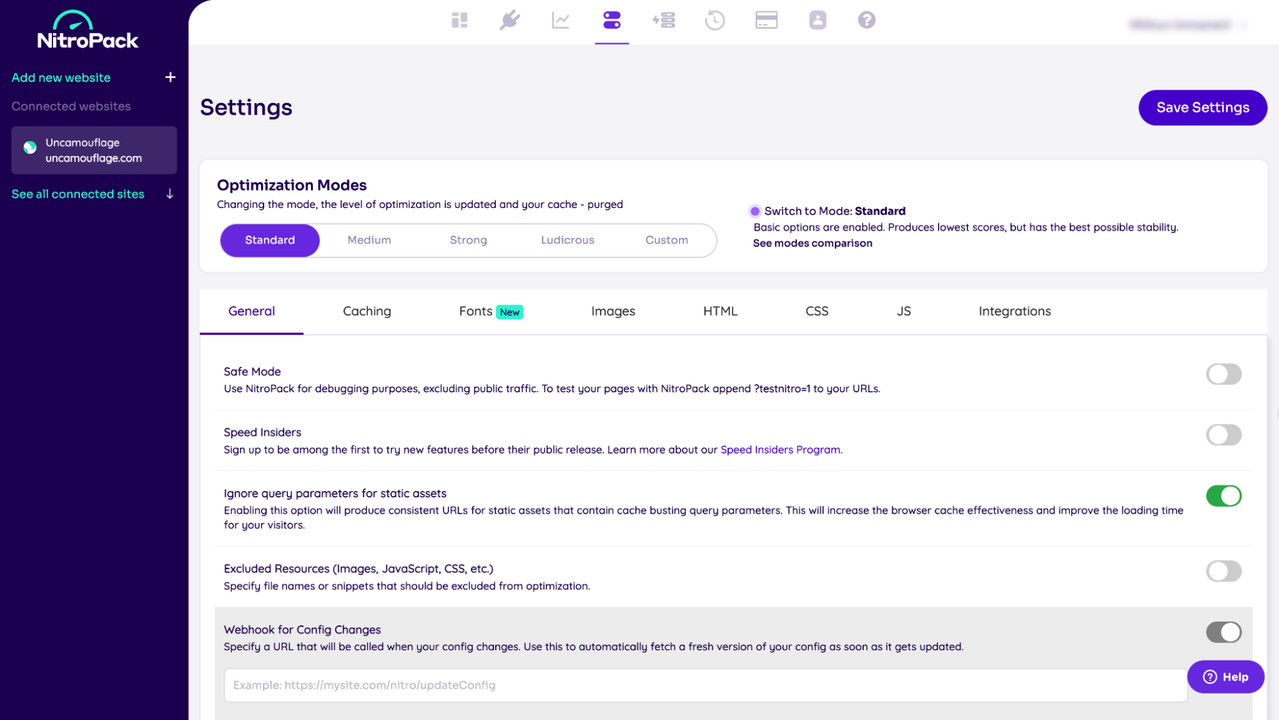
Task: Click the Settings toggles icon in top navigation
Action: coord(612,20)
